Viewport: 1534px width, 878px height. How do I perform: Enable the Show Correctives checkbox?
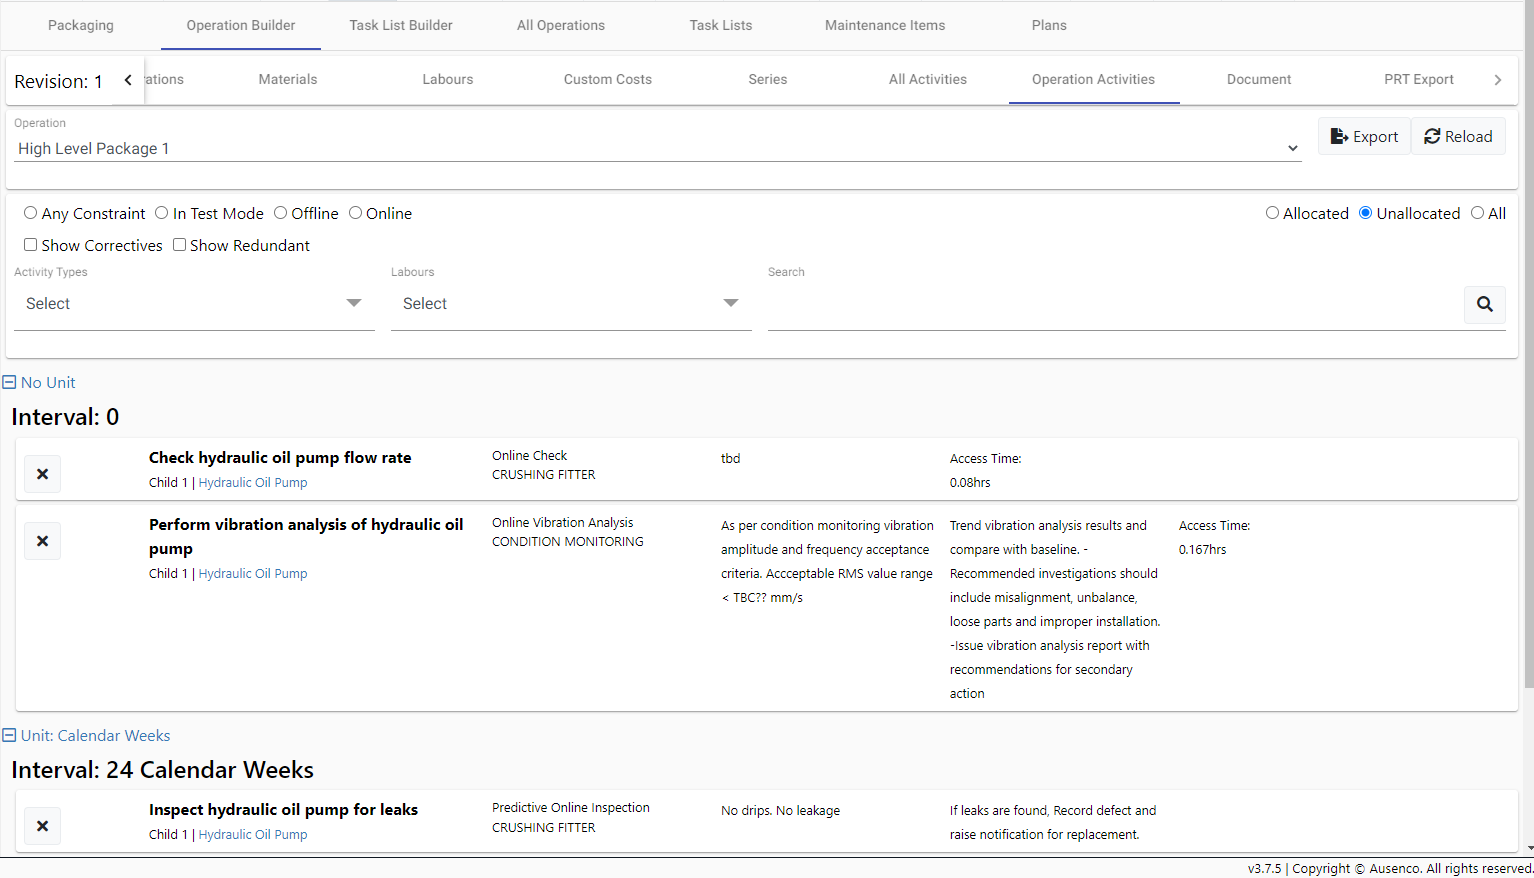(x=31, y=245)
